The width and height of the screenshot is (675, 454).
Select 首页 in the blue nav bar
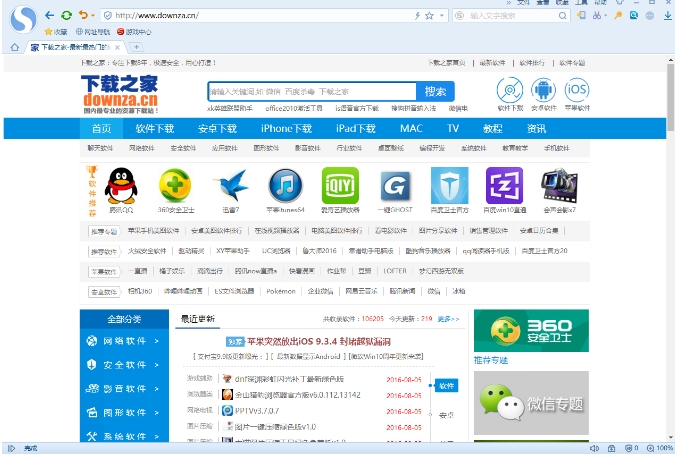pyautogui.click(x=102, y=129)
